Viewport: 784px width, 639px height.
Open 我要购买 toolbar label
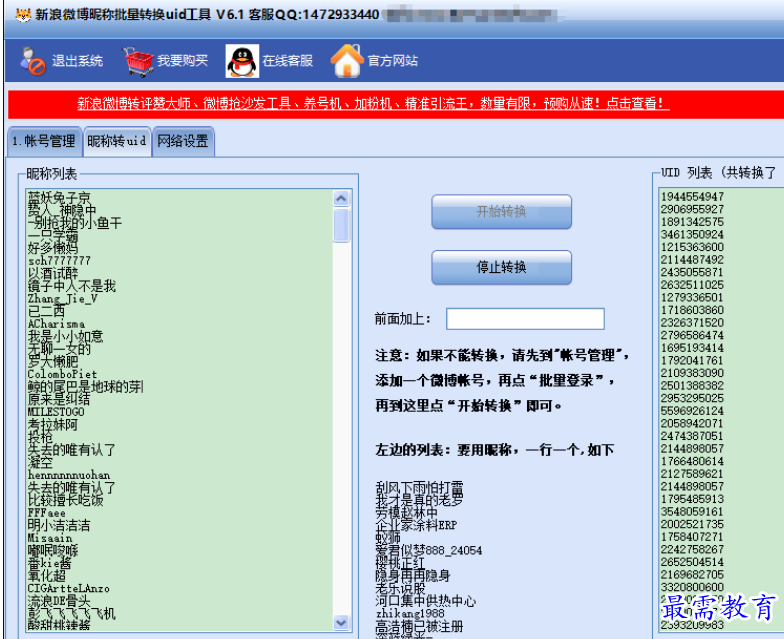182,61
